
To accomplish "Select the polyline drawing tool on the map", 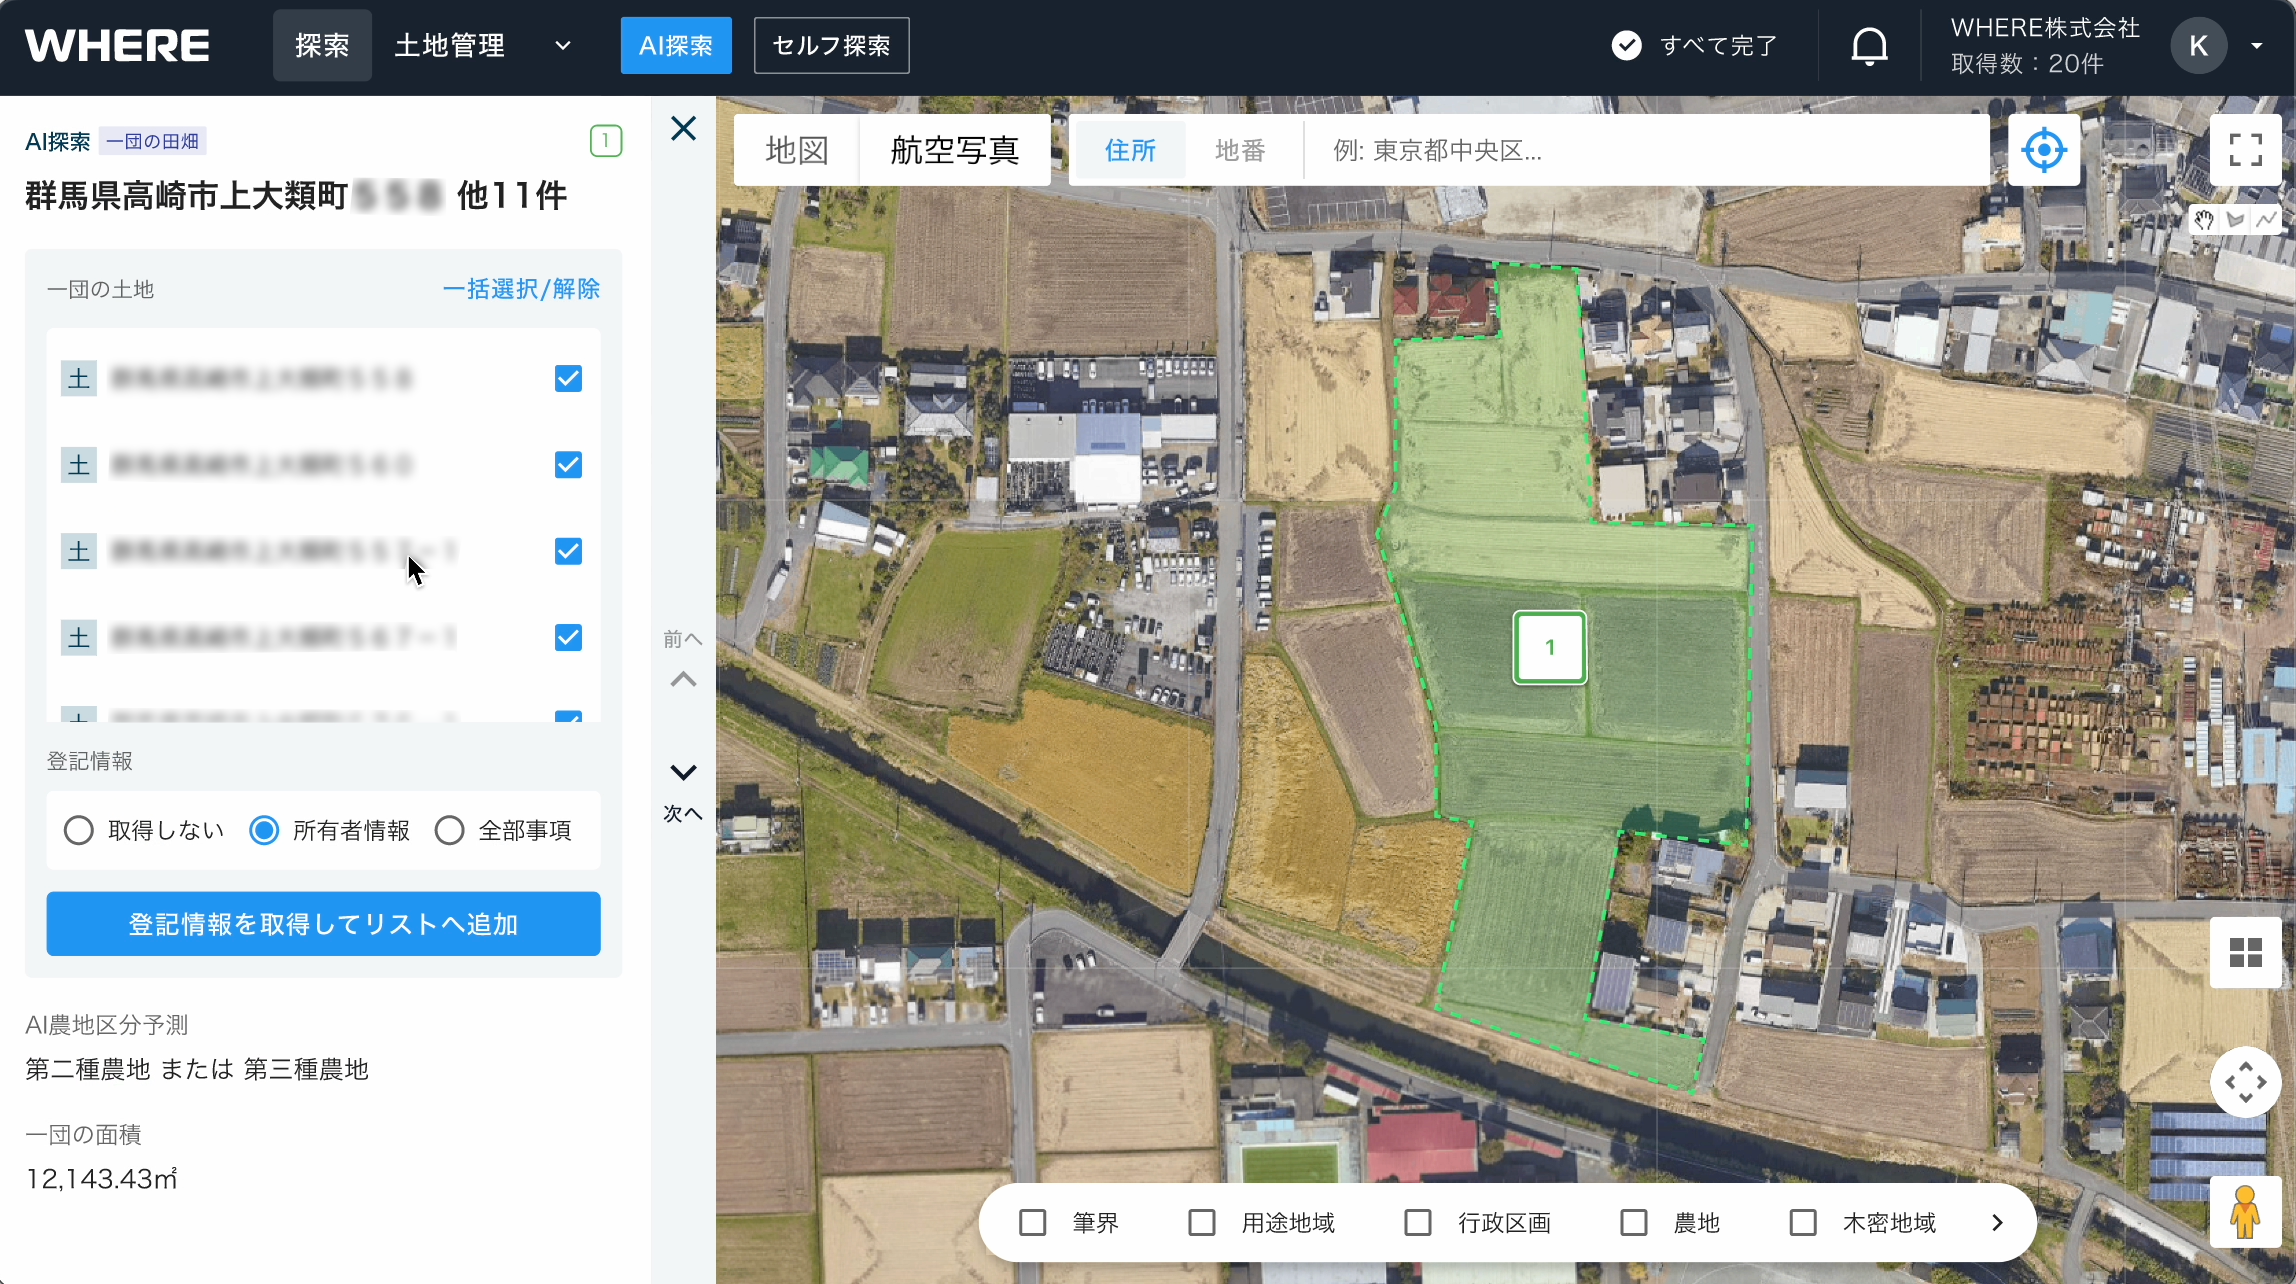I will (x=2266, y=219).
